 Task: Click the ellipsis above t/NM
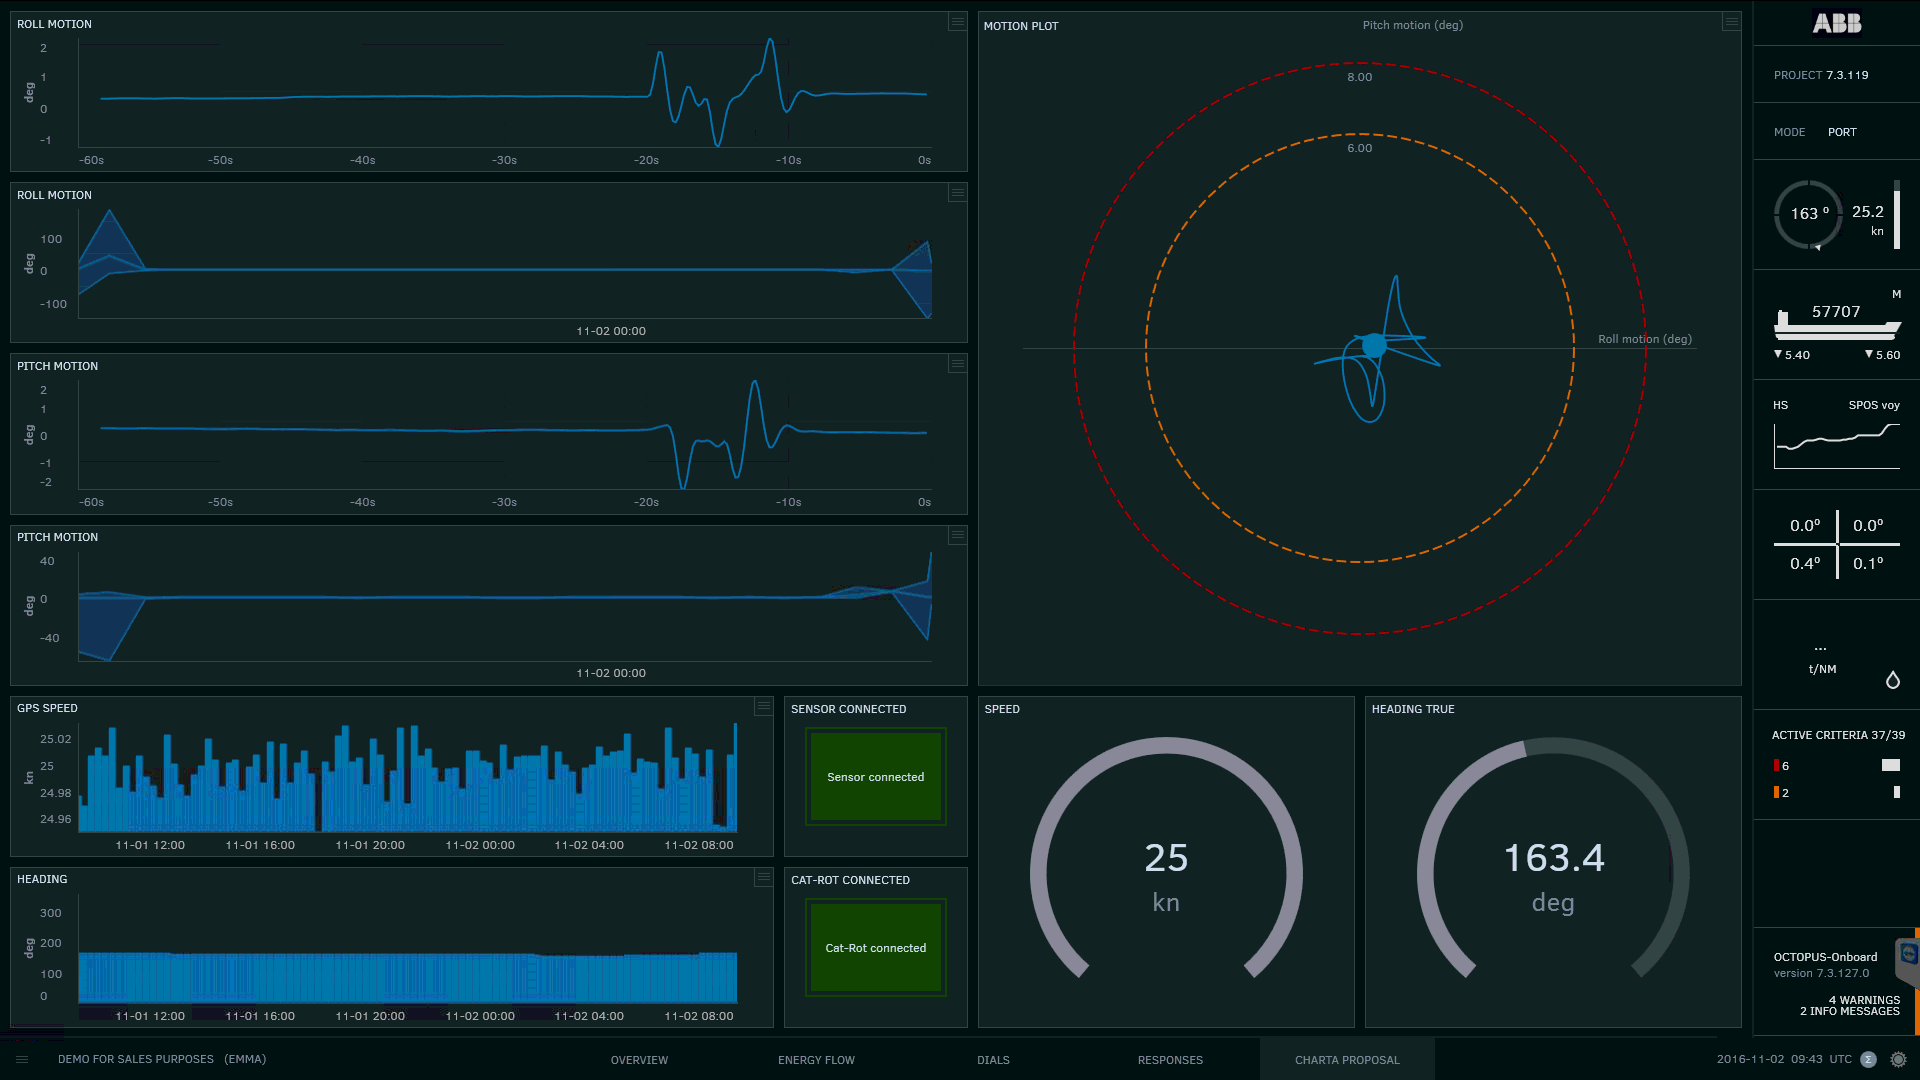pos(1820,648)
